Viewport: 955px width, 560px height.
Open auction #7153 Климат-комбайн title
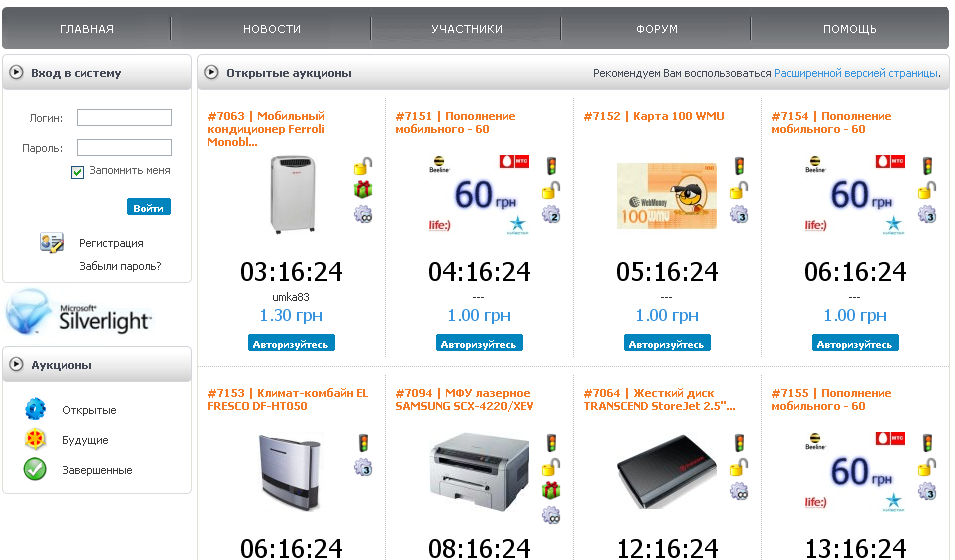(287, 399)
